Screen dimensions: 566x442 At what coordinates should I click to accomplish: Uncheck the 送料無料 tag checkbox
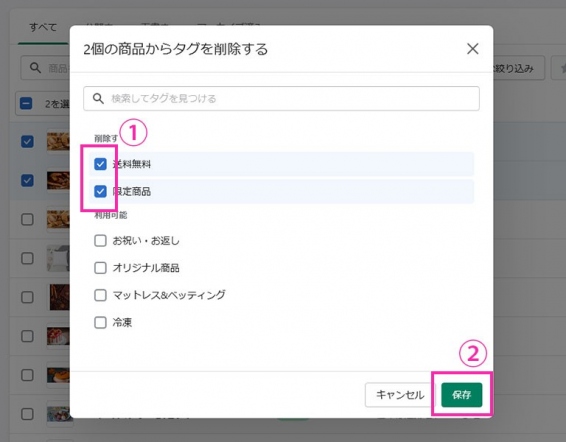pos(100,164)
